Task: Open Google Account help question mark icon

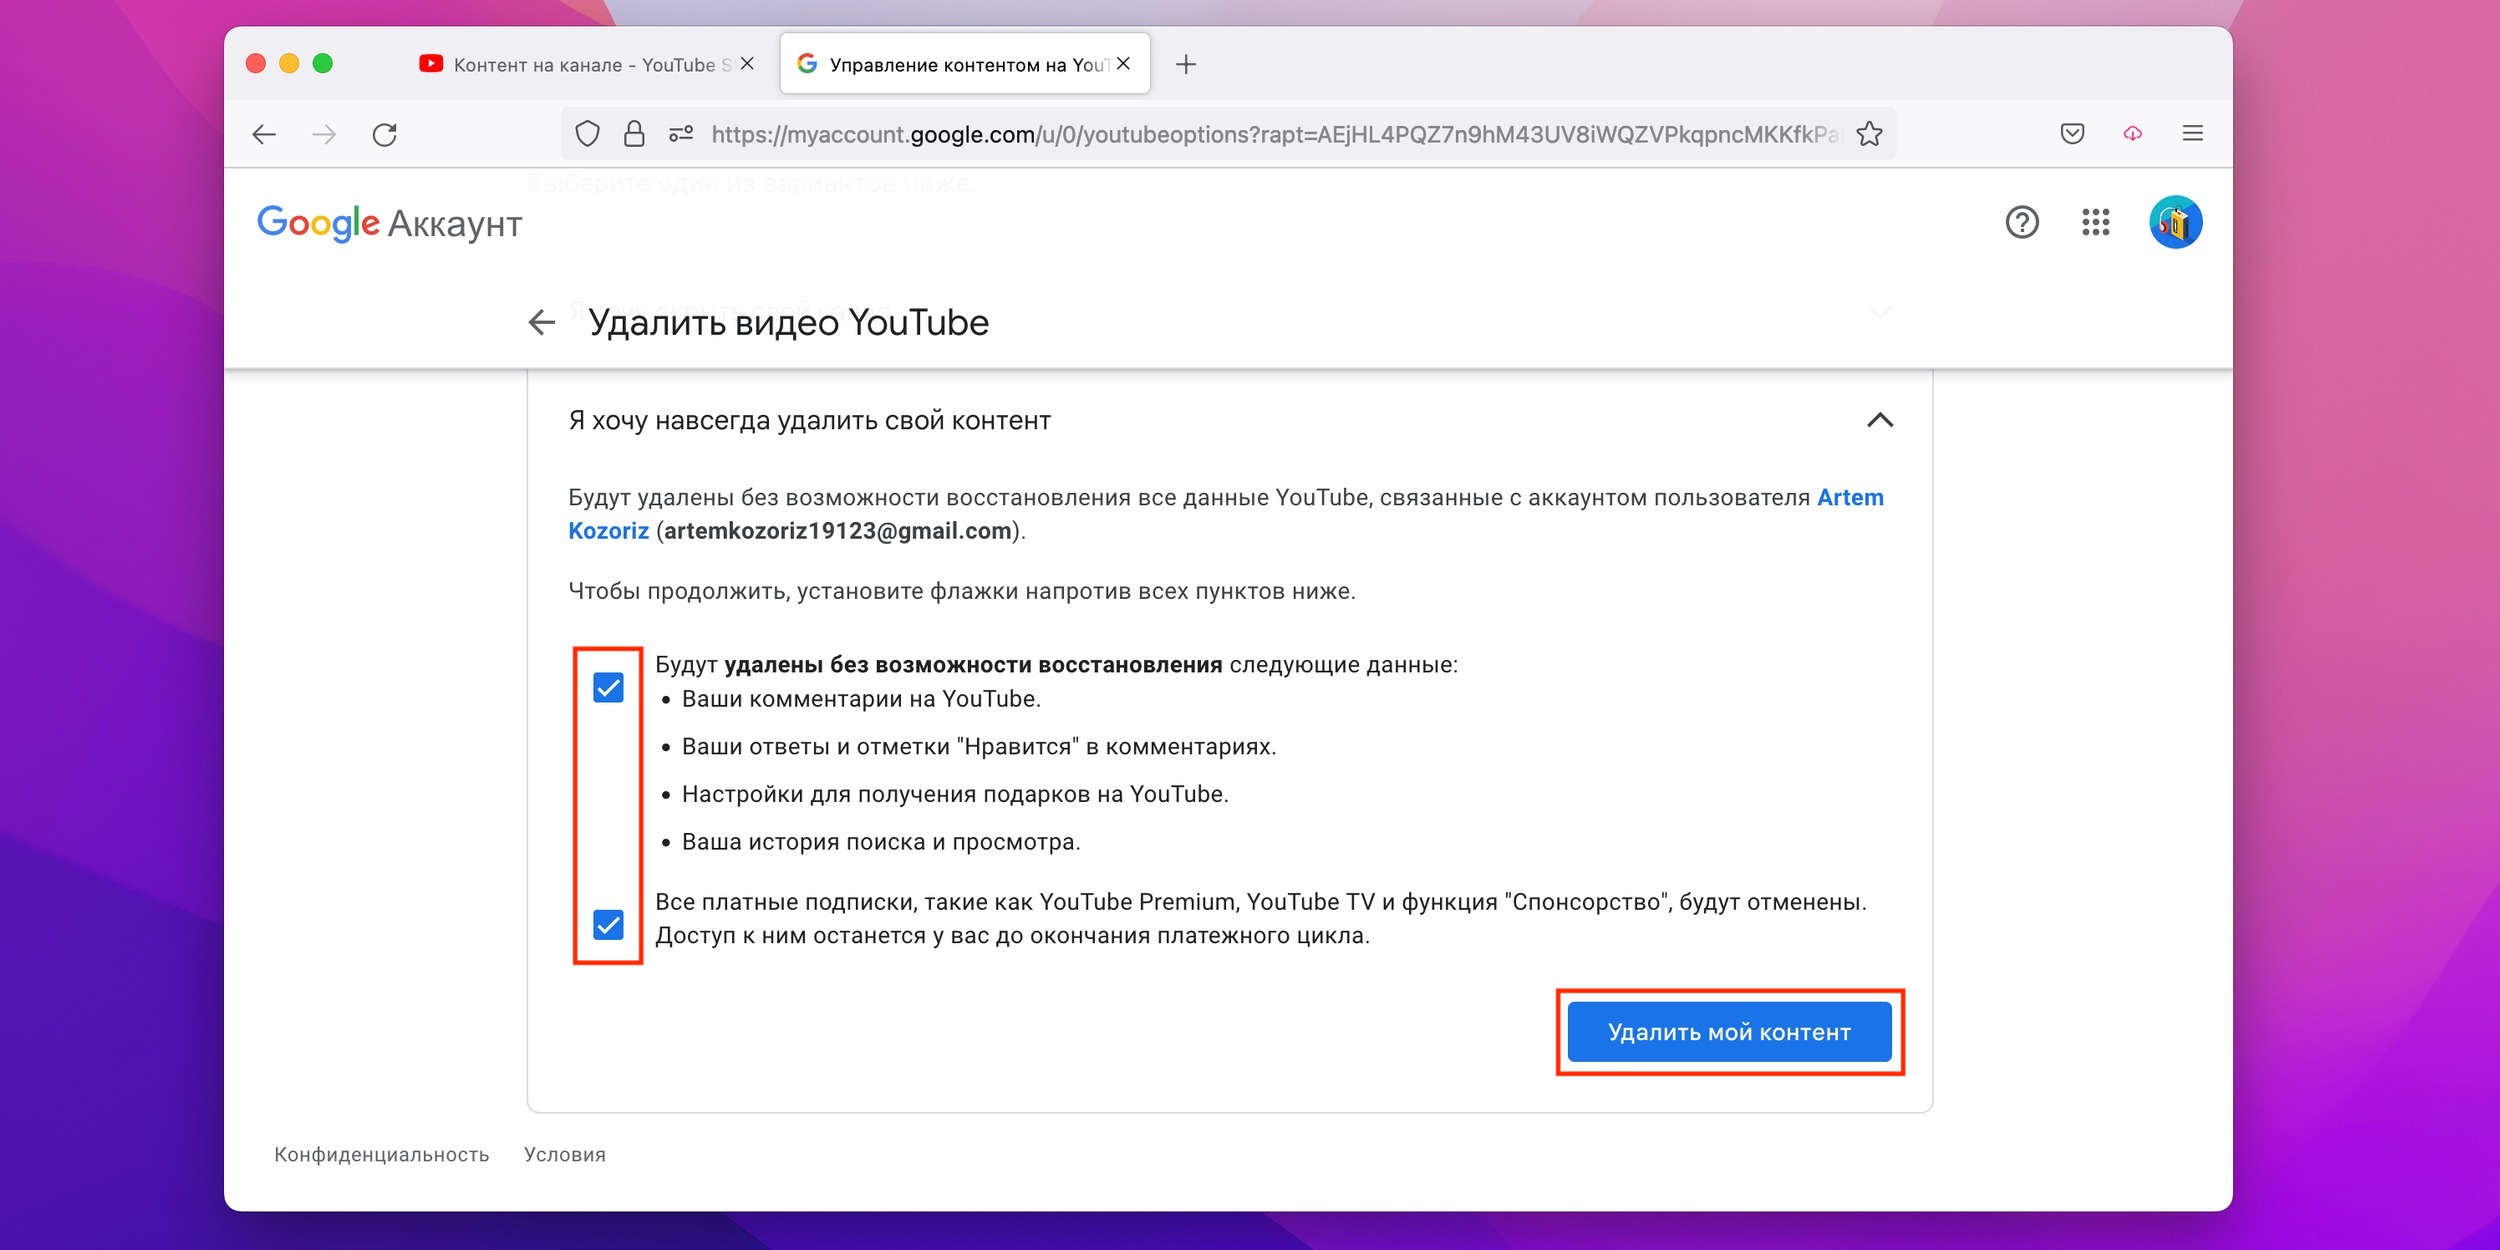Action: coord(2022,222)
